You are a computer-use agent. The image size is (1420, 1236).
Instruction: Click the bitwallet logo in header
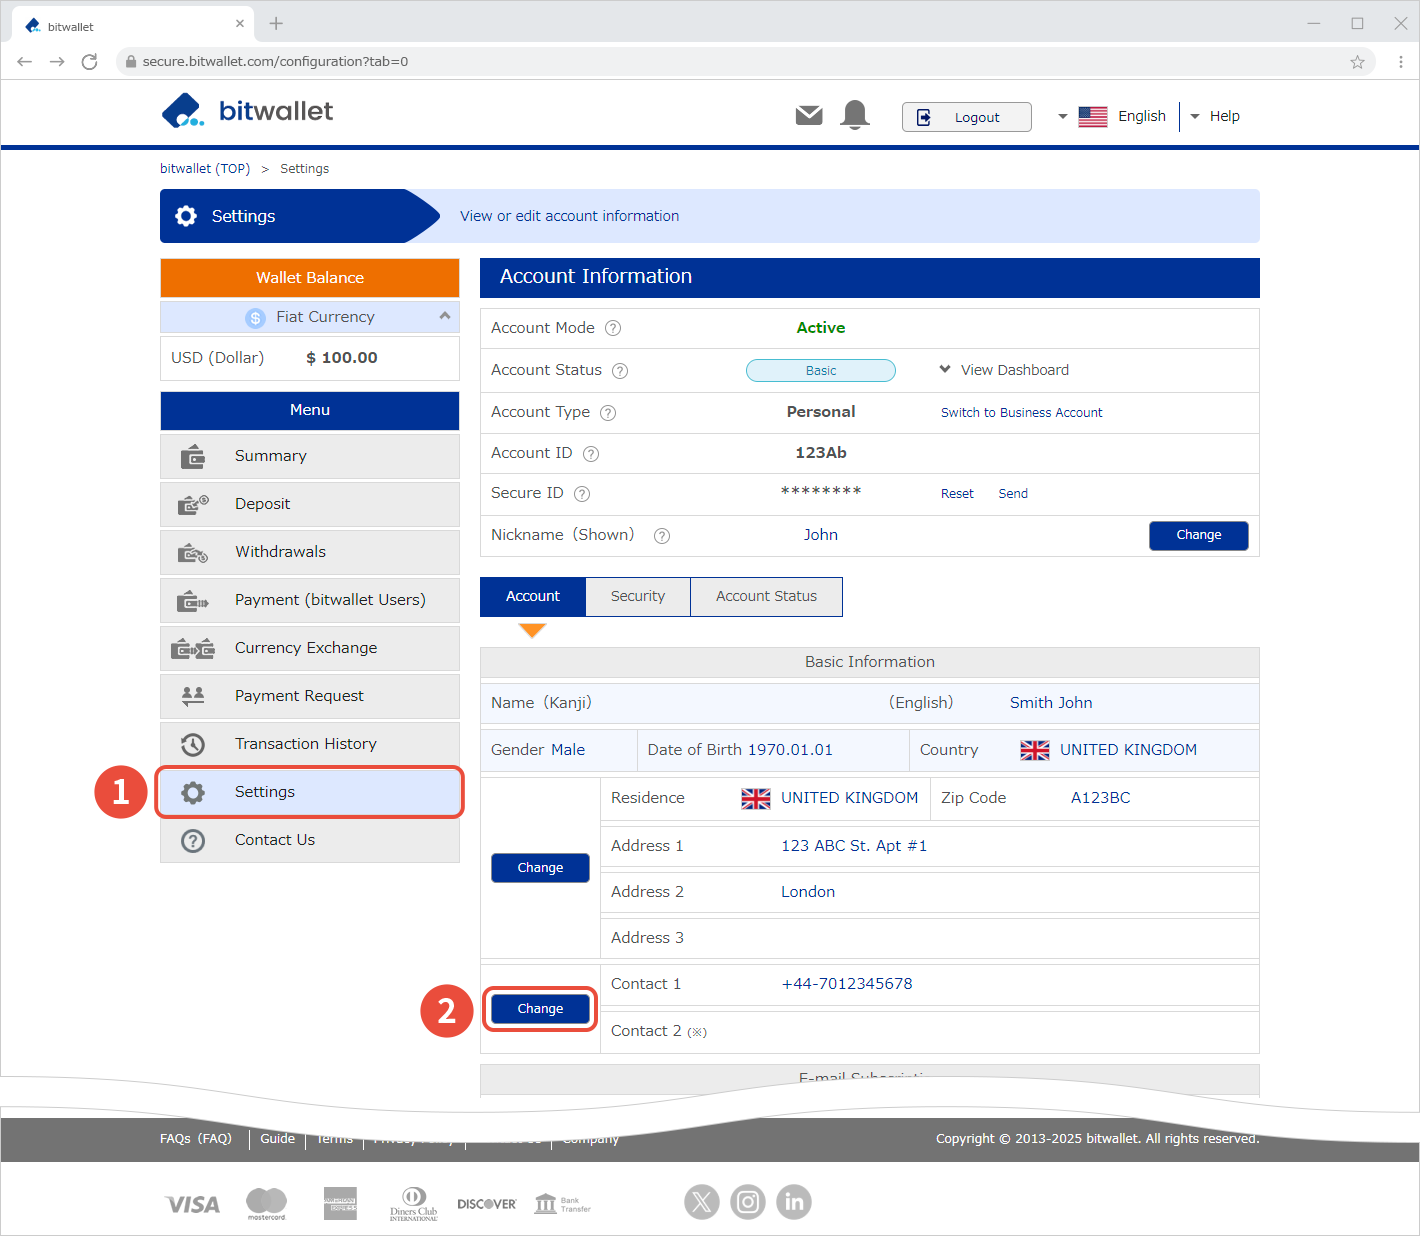pos(248,111)
